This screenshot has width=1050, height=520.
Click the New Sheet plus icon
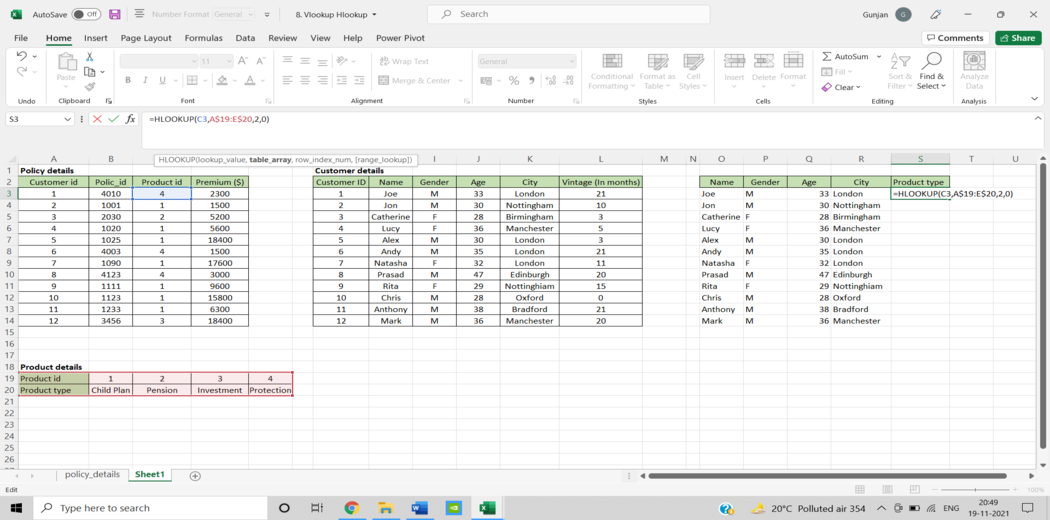tap(195, 476)
